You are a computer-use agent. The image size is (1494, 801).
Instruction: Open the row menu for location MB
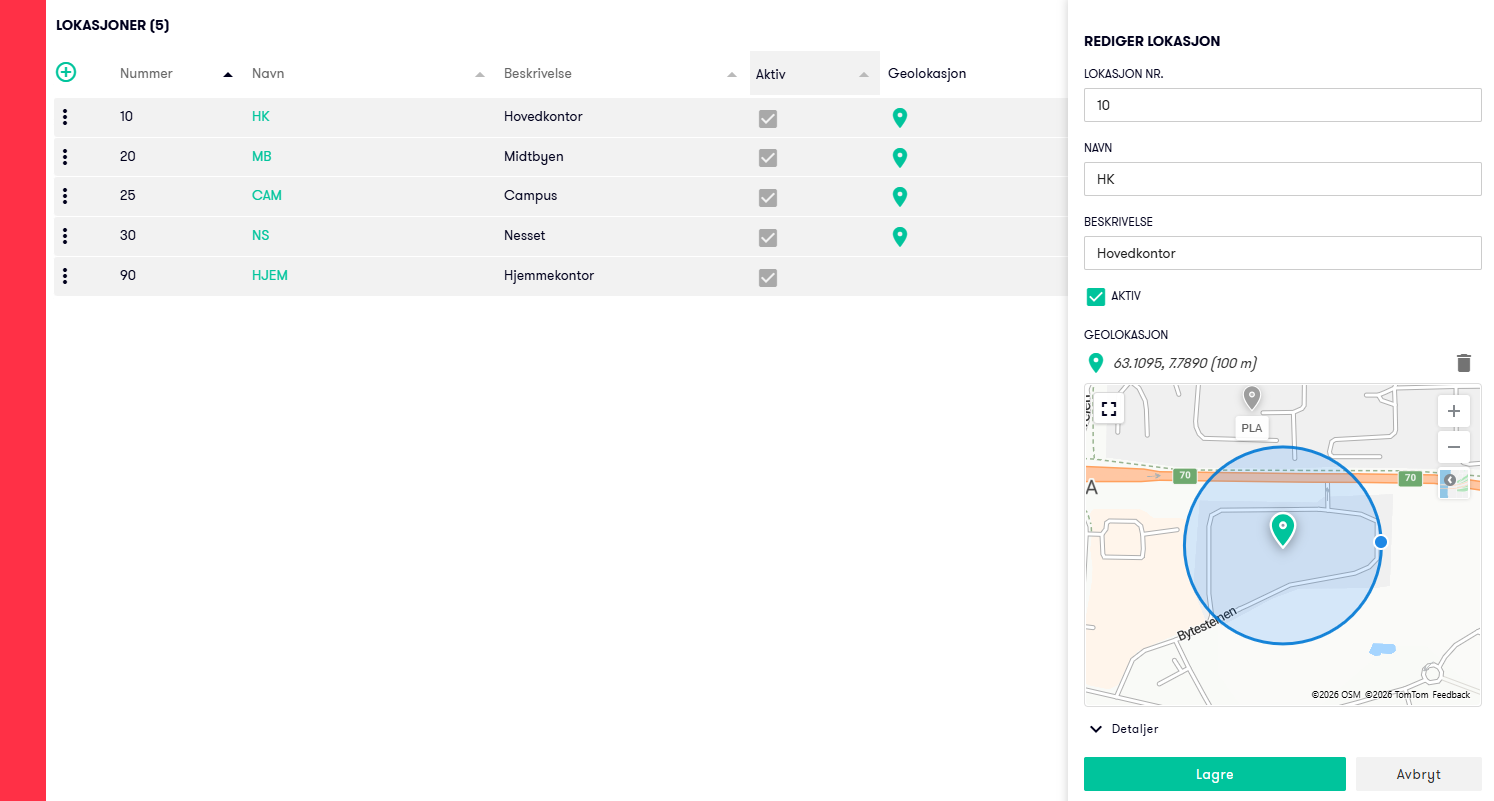pos(65,157)
